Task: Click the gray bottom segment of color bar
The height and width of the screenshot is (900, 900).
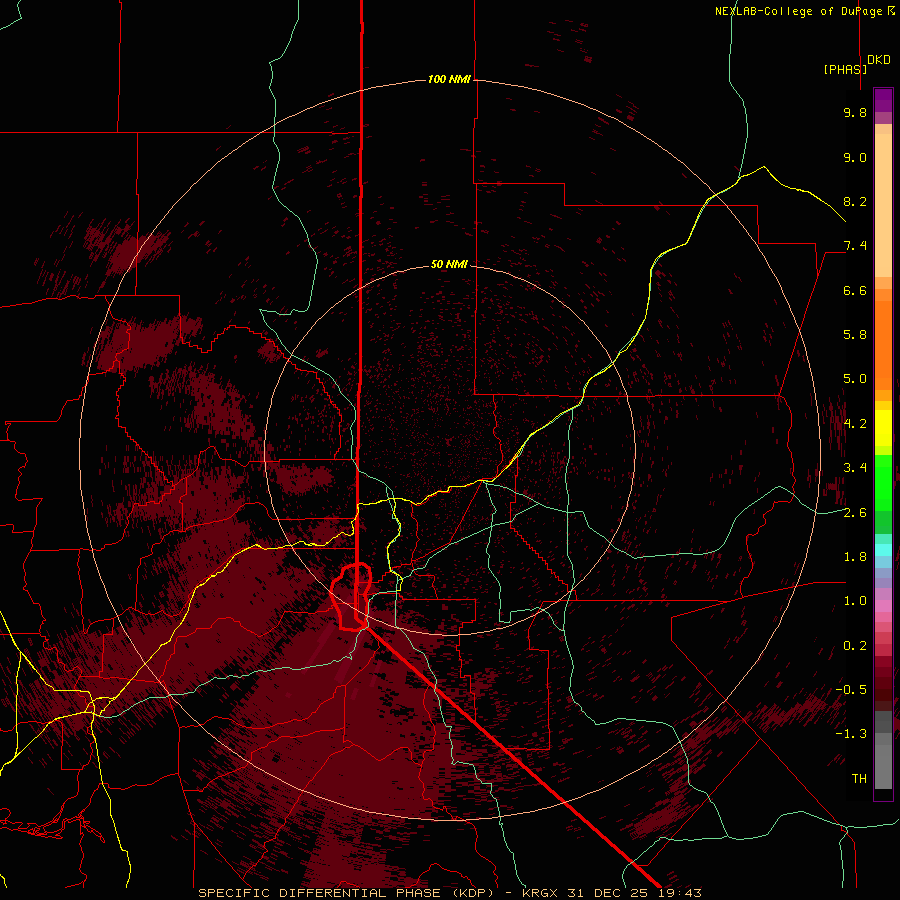Action: click(883, 761)
